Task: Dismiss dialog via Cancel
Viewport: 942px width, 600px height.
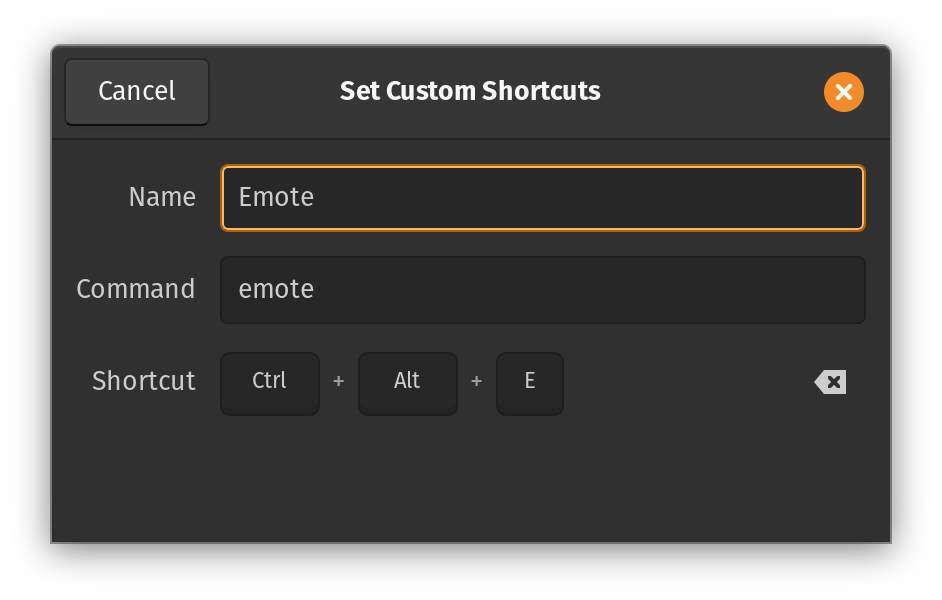Action: pos(136,91)
